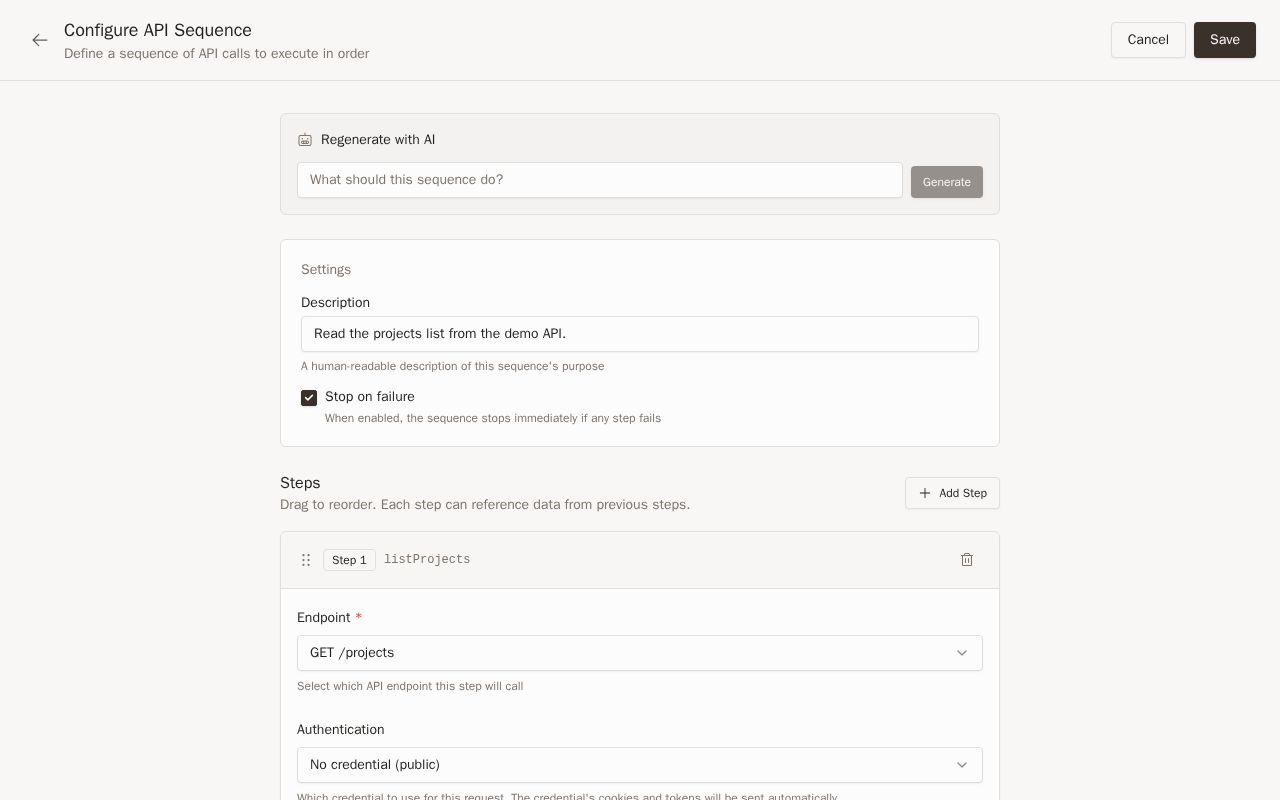Viewport: 1280px width, 800px height.
Task: Click the Configure API Sequence heading
Action: click(158, 30)
